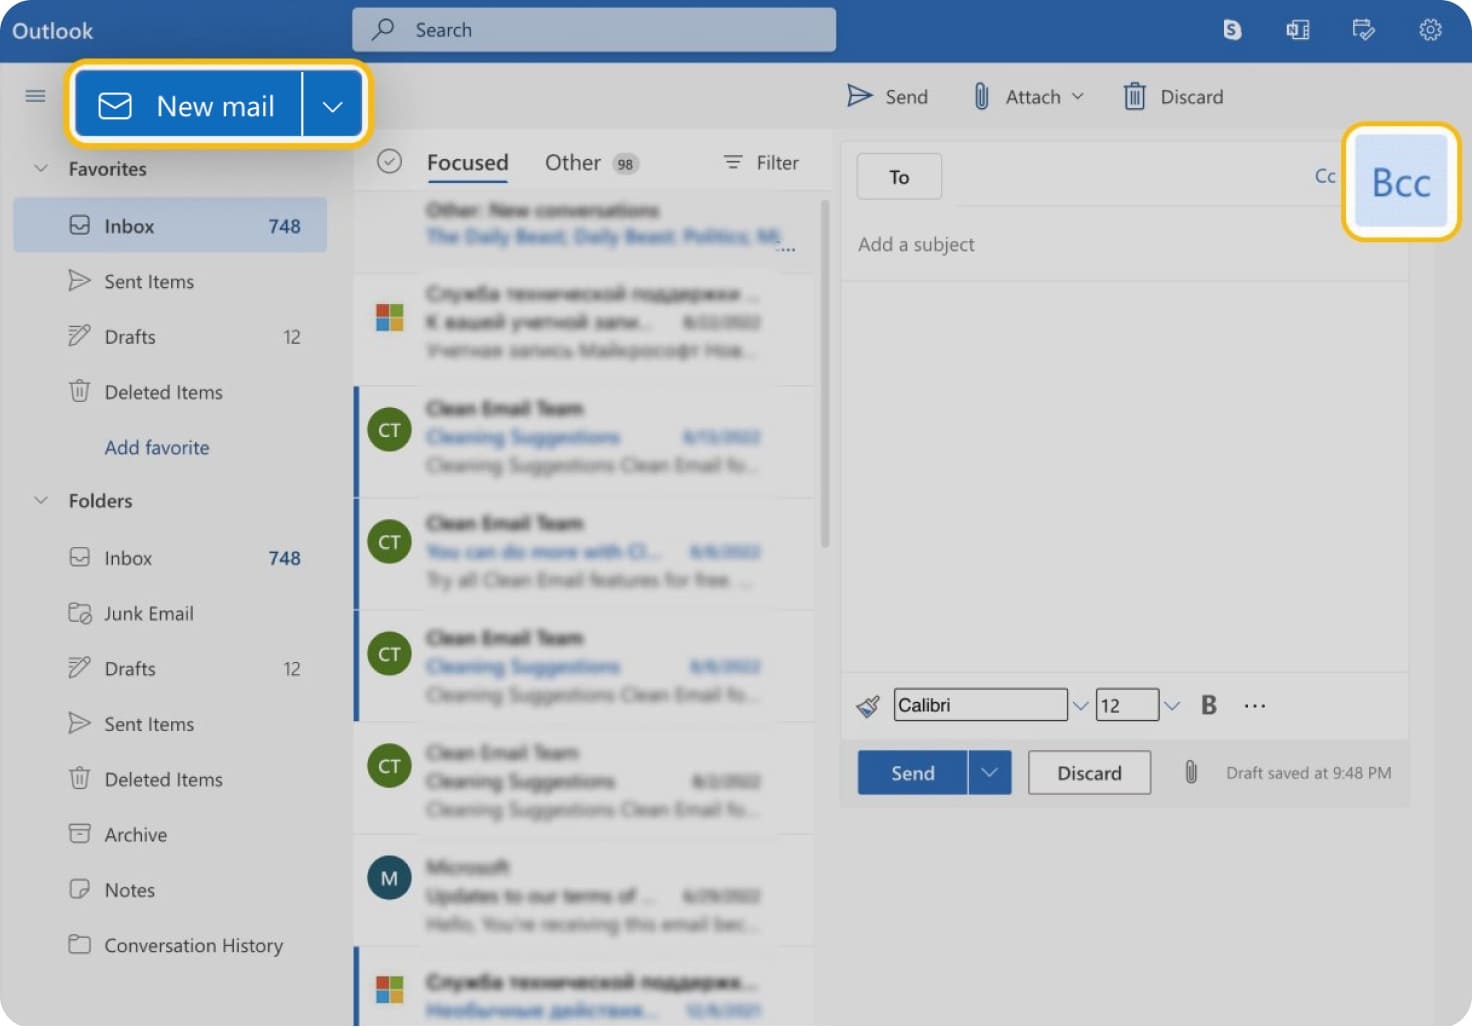Open the Junk Email folder
1472x1028 pixels.
point(148,613)
